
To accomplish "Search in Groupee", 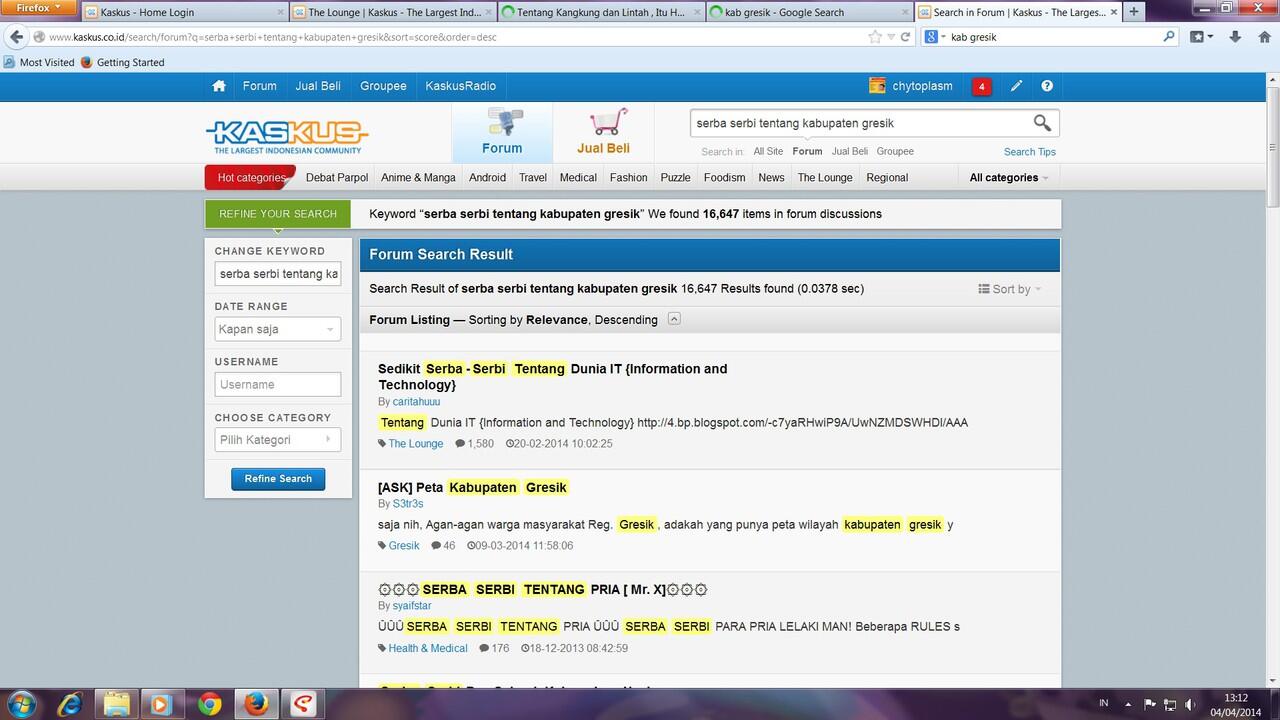I will point(895,152).
